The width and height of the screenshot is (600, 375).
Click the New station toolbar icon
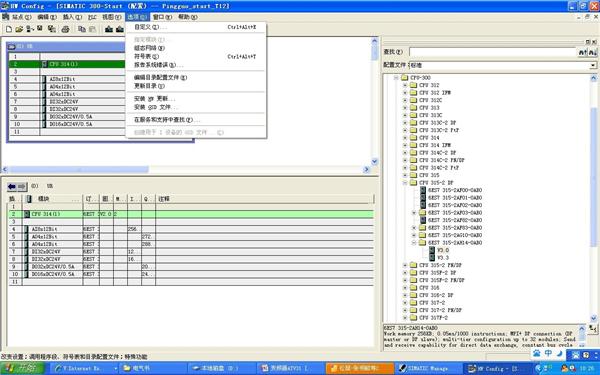pos(9,29)
